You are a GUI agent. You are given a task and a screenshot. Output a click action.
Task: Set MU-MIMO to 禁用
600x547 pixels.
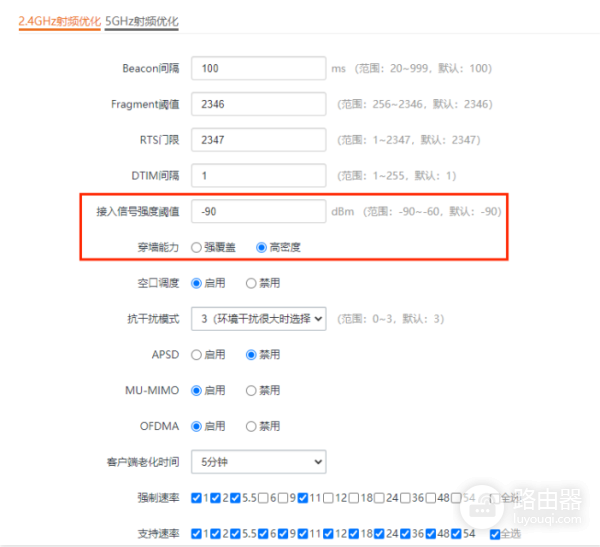click(252, 390)
